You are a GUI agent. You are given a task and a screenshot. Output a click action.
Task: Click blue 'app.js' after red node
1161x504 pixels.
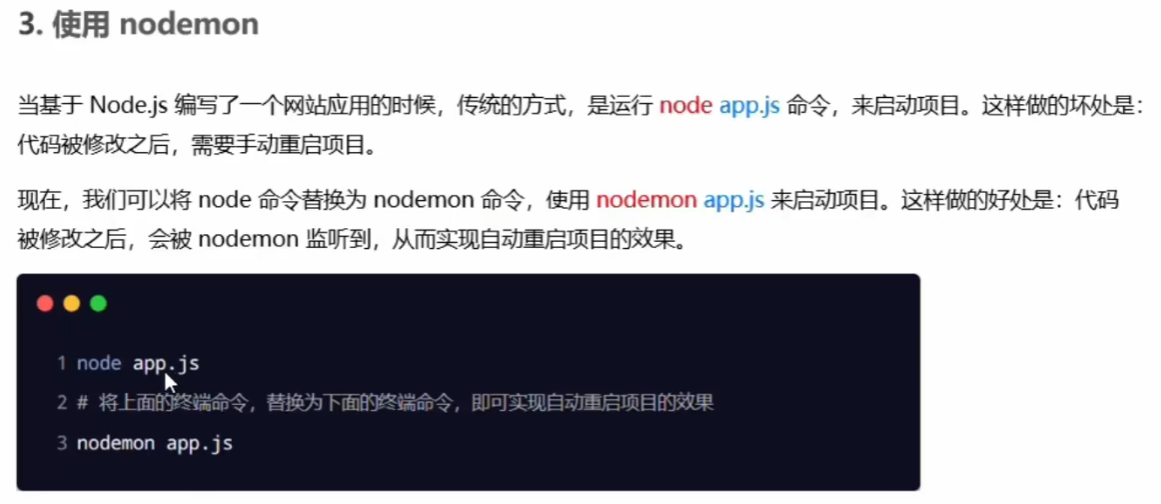(x=749, y=106)
